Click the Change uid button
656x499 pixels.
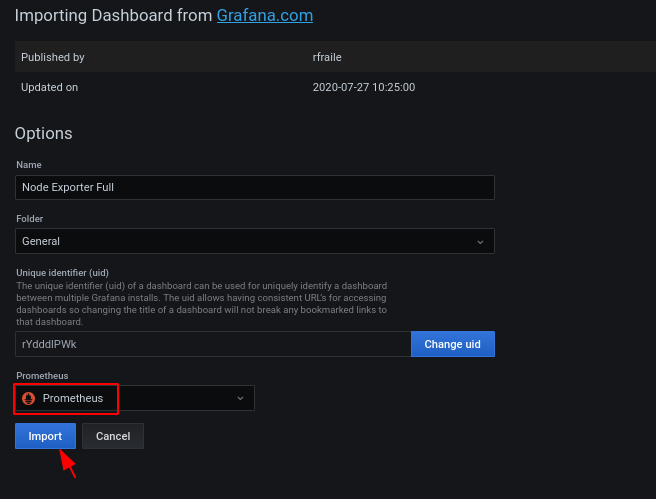(x=453, y=344)
